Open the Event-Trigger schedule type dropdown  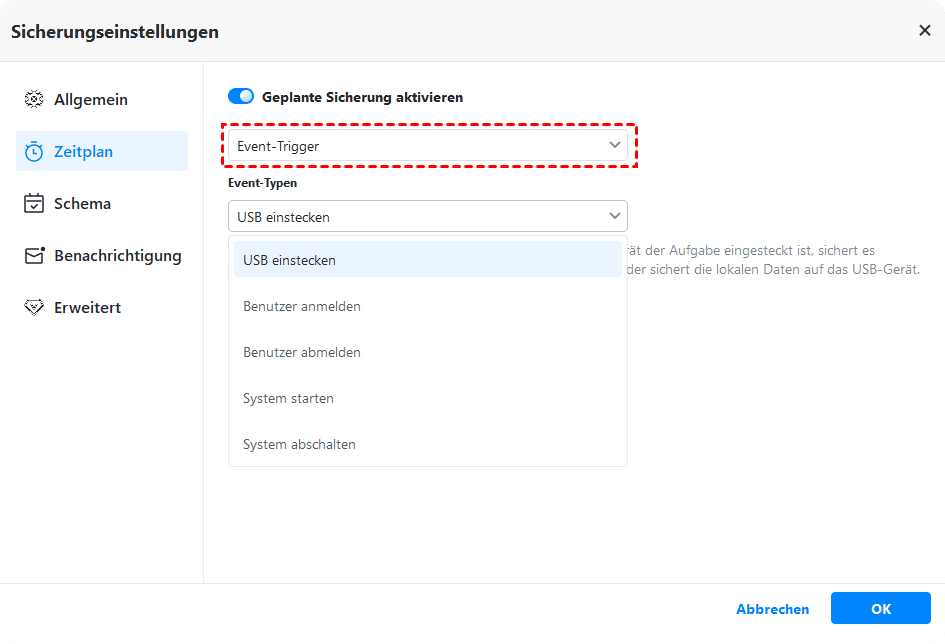click(427, 146)
